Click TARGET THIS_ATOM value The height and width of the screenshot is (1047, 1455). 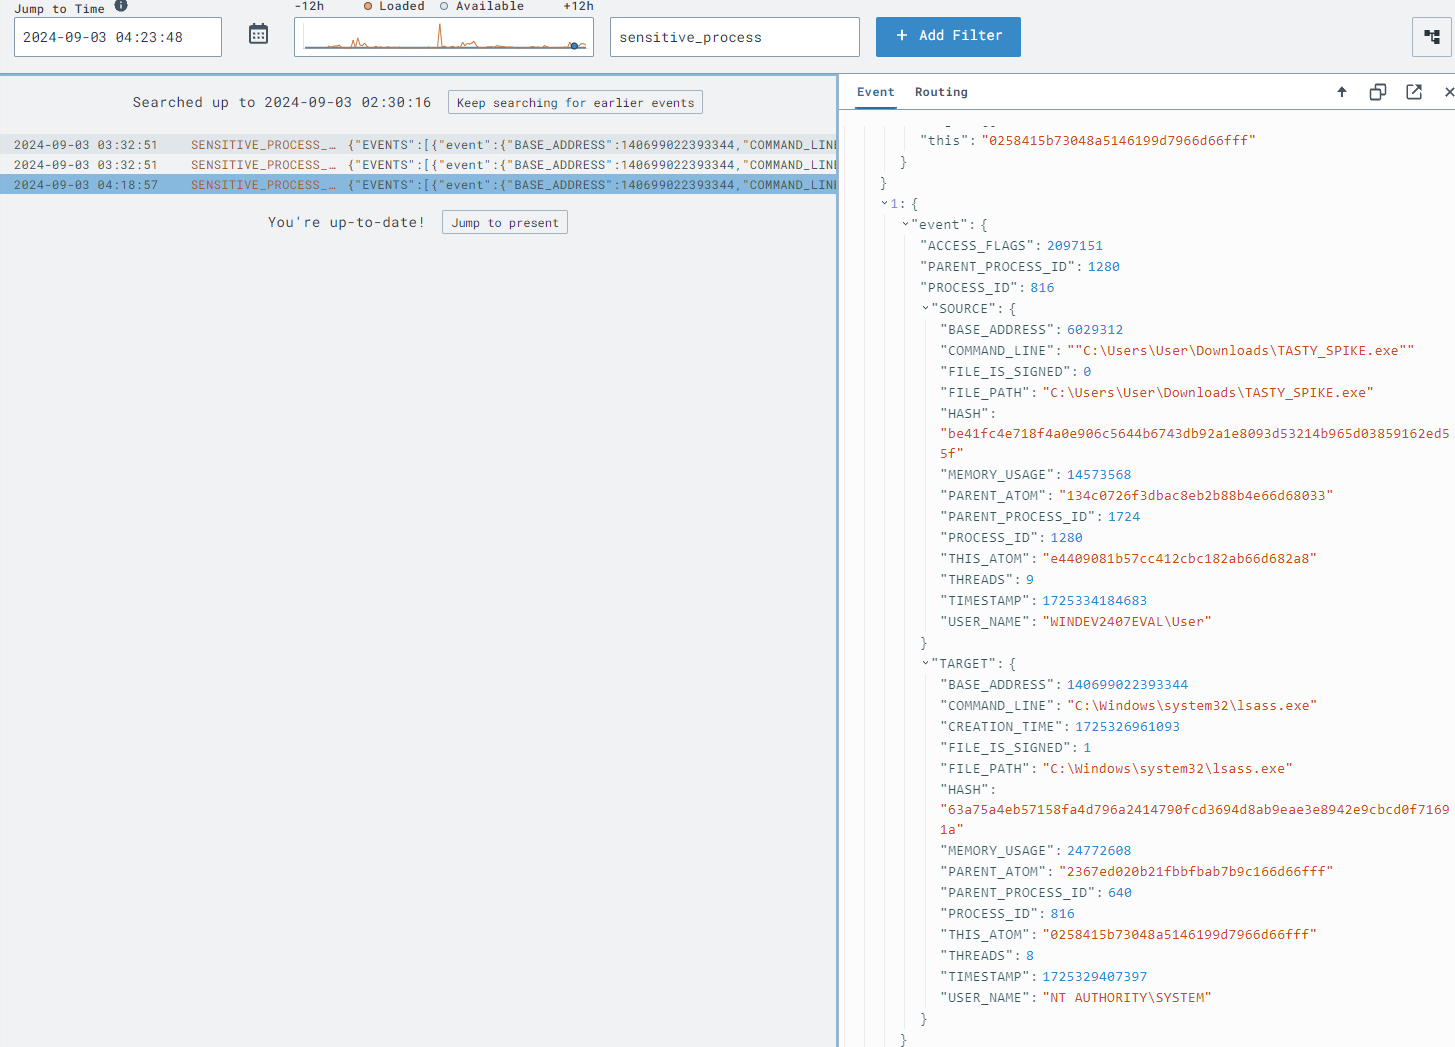pyautogui.click(x=1180, y=935)
